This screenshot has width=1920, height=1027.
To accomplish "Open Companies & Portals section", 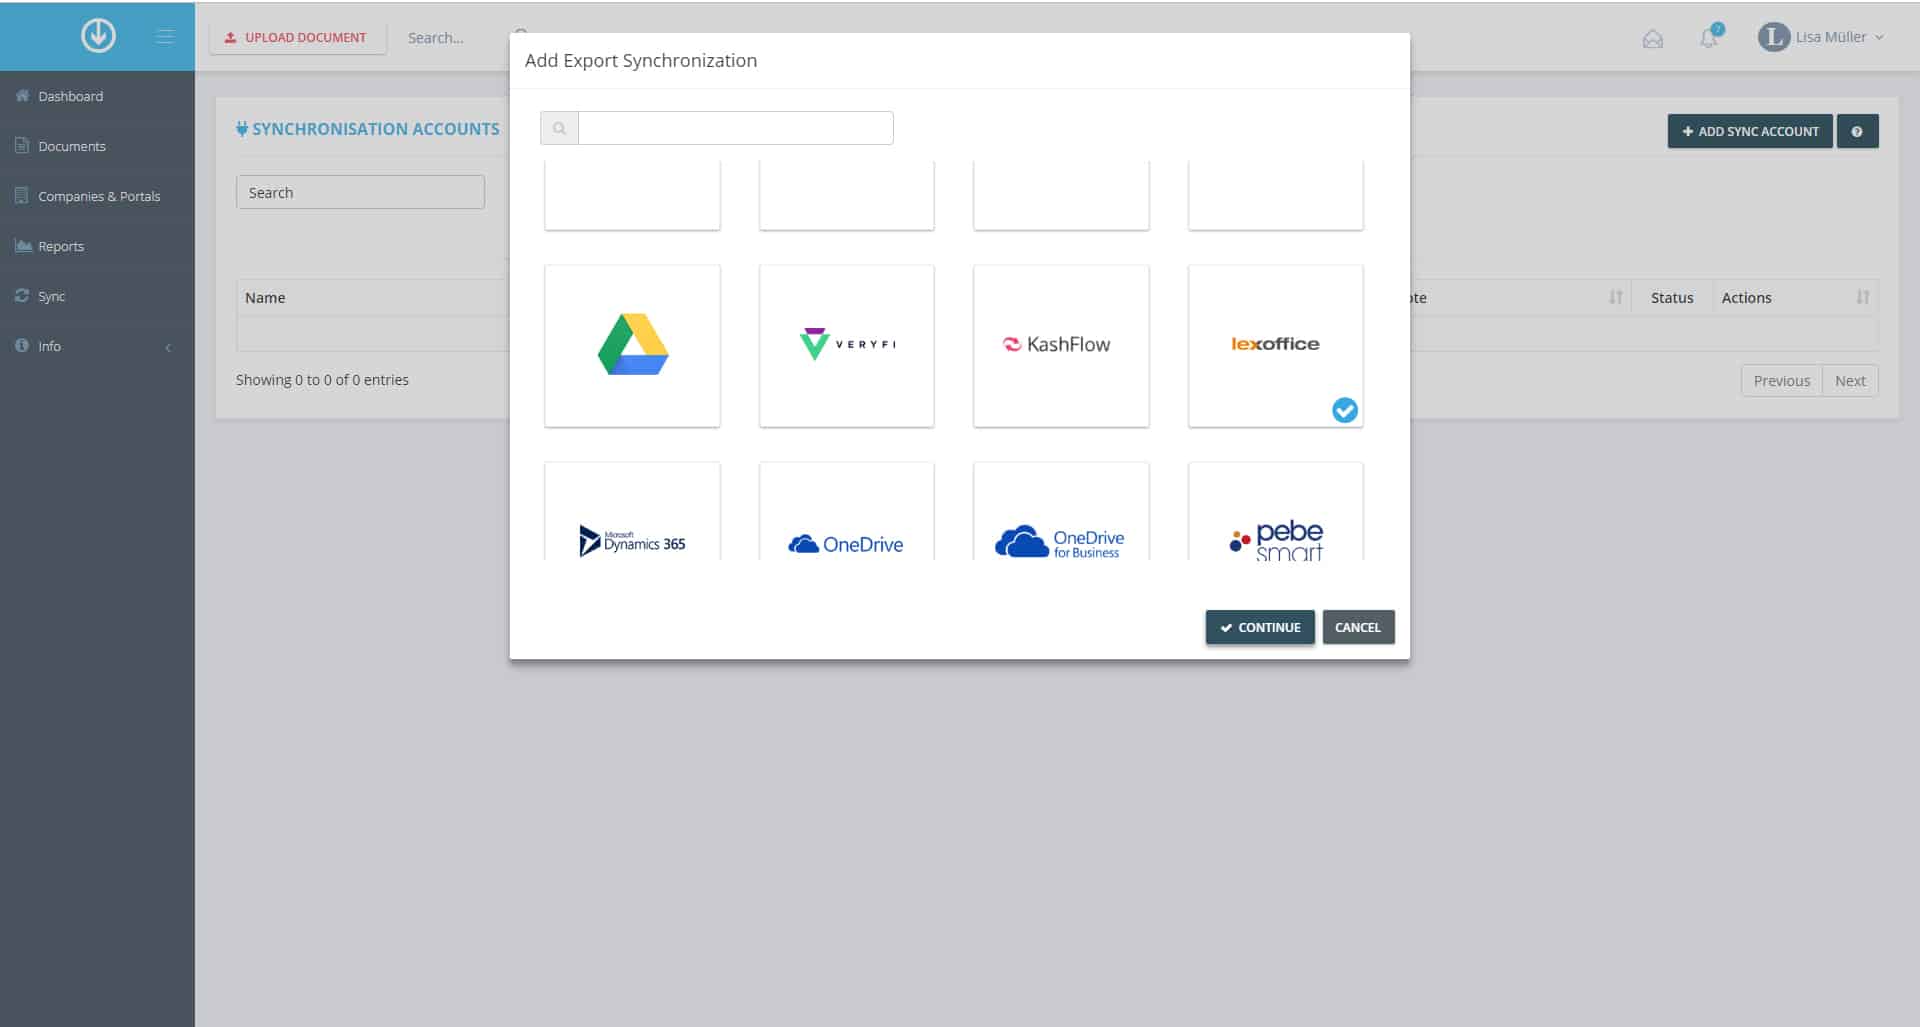I will click(97, 196).
